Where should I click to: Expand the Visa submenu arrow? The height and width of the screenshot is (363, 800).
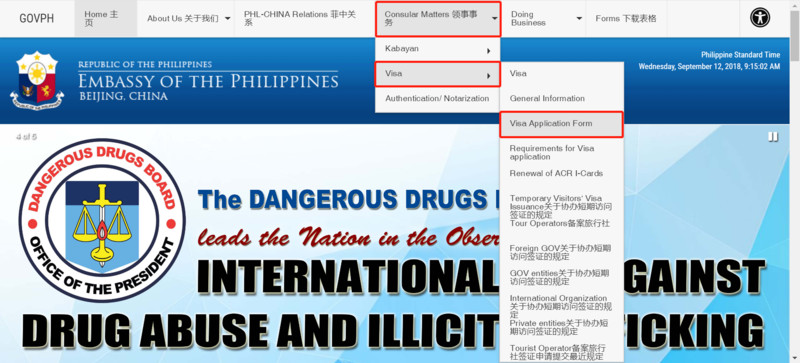[488, 76]
